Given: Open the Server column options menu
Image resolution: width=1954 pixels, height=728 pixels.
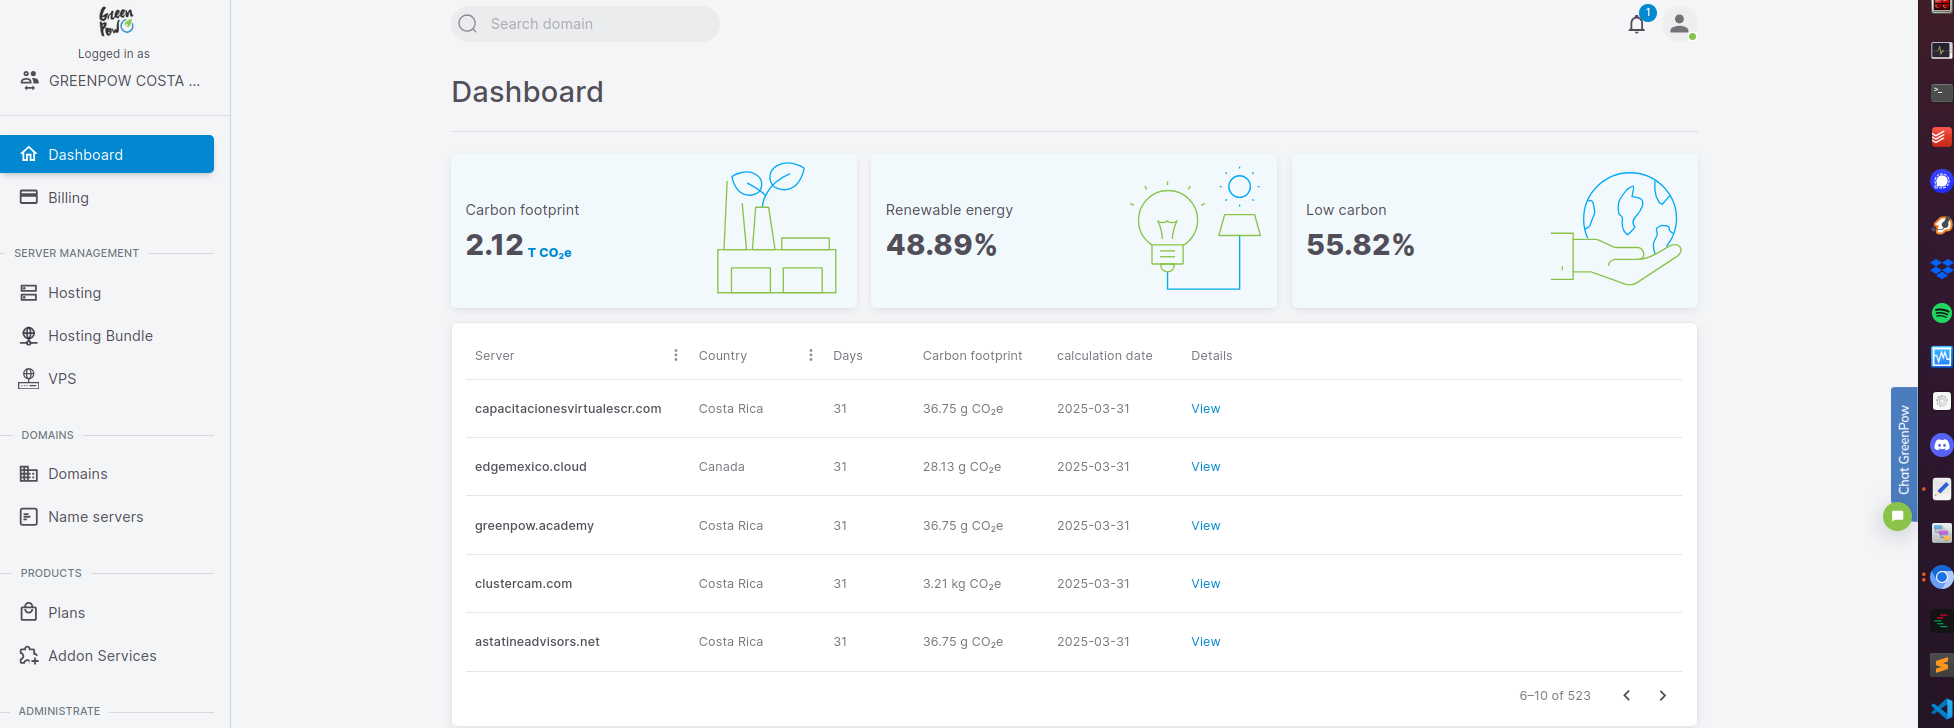Looking at the screenshot, I should pos(676,355).
